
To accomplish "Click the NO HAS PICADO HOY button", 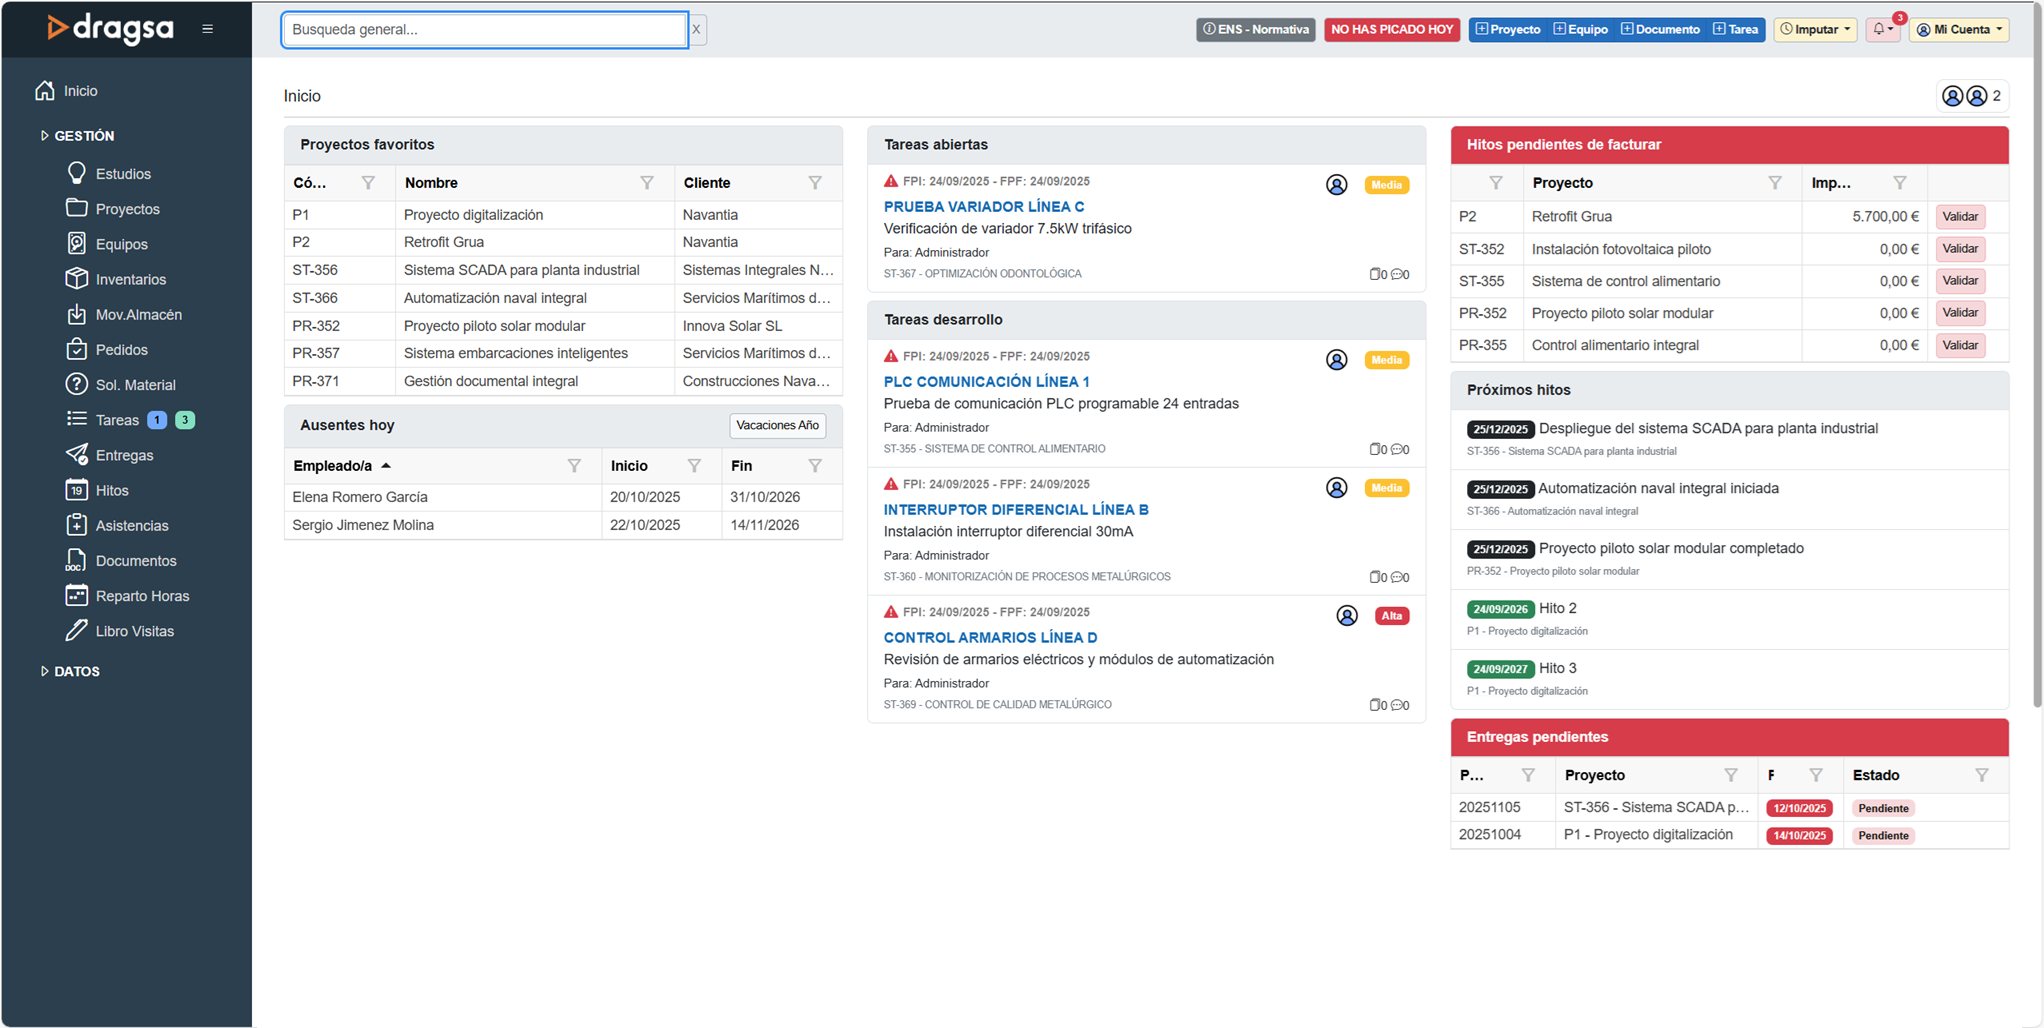I will pos(1391,29).
